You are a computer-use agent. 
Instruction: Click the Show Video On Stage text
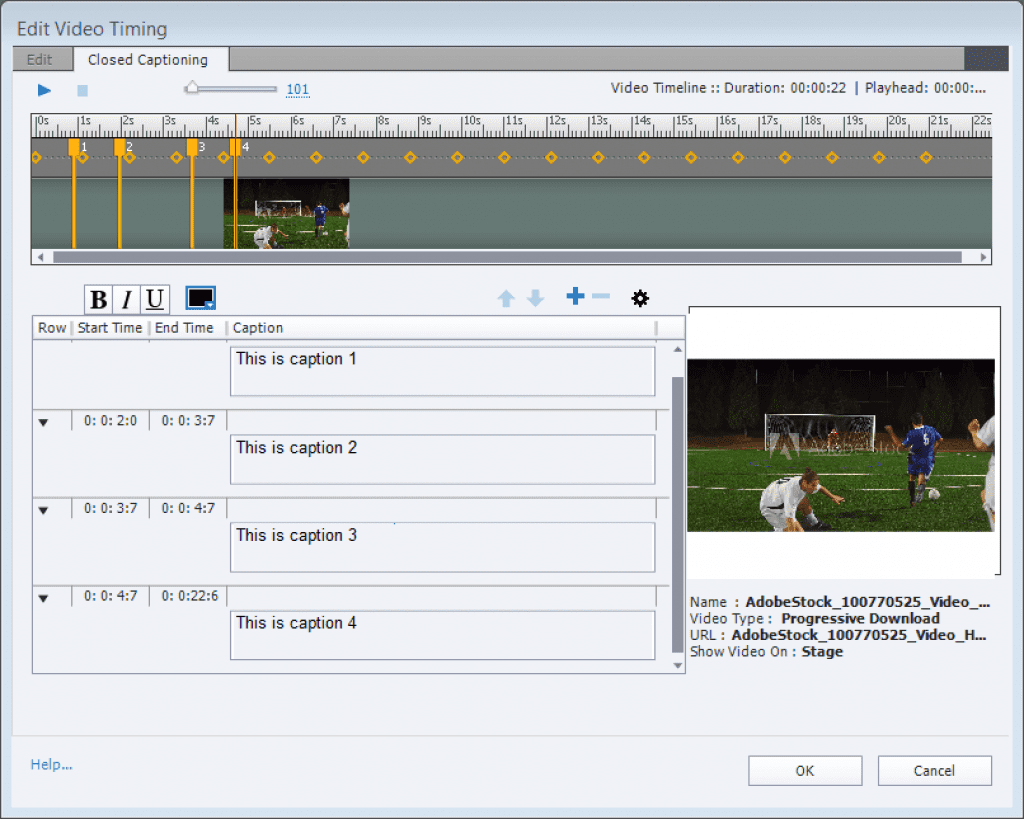pos(766,652)
